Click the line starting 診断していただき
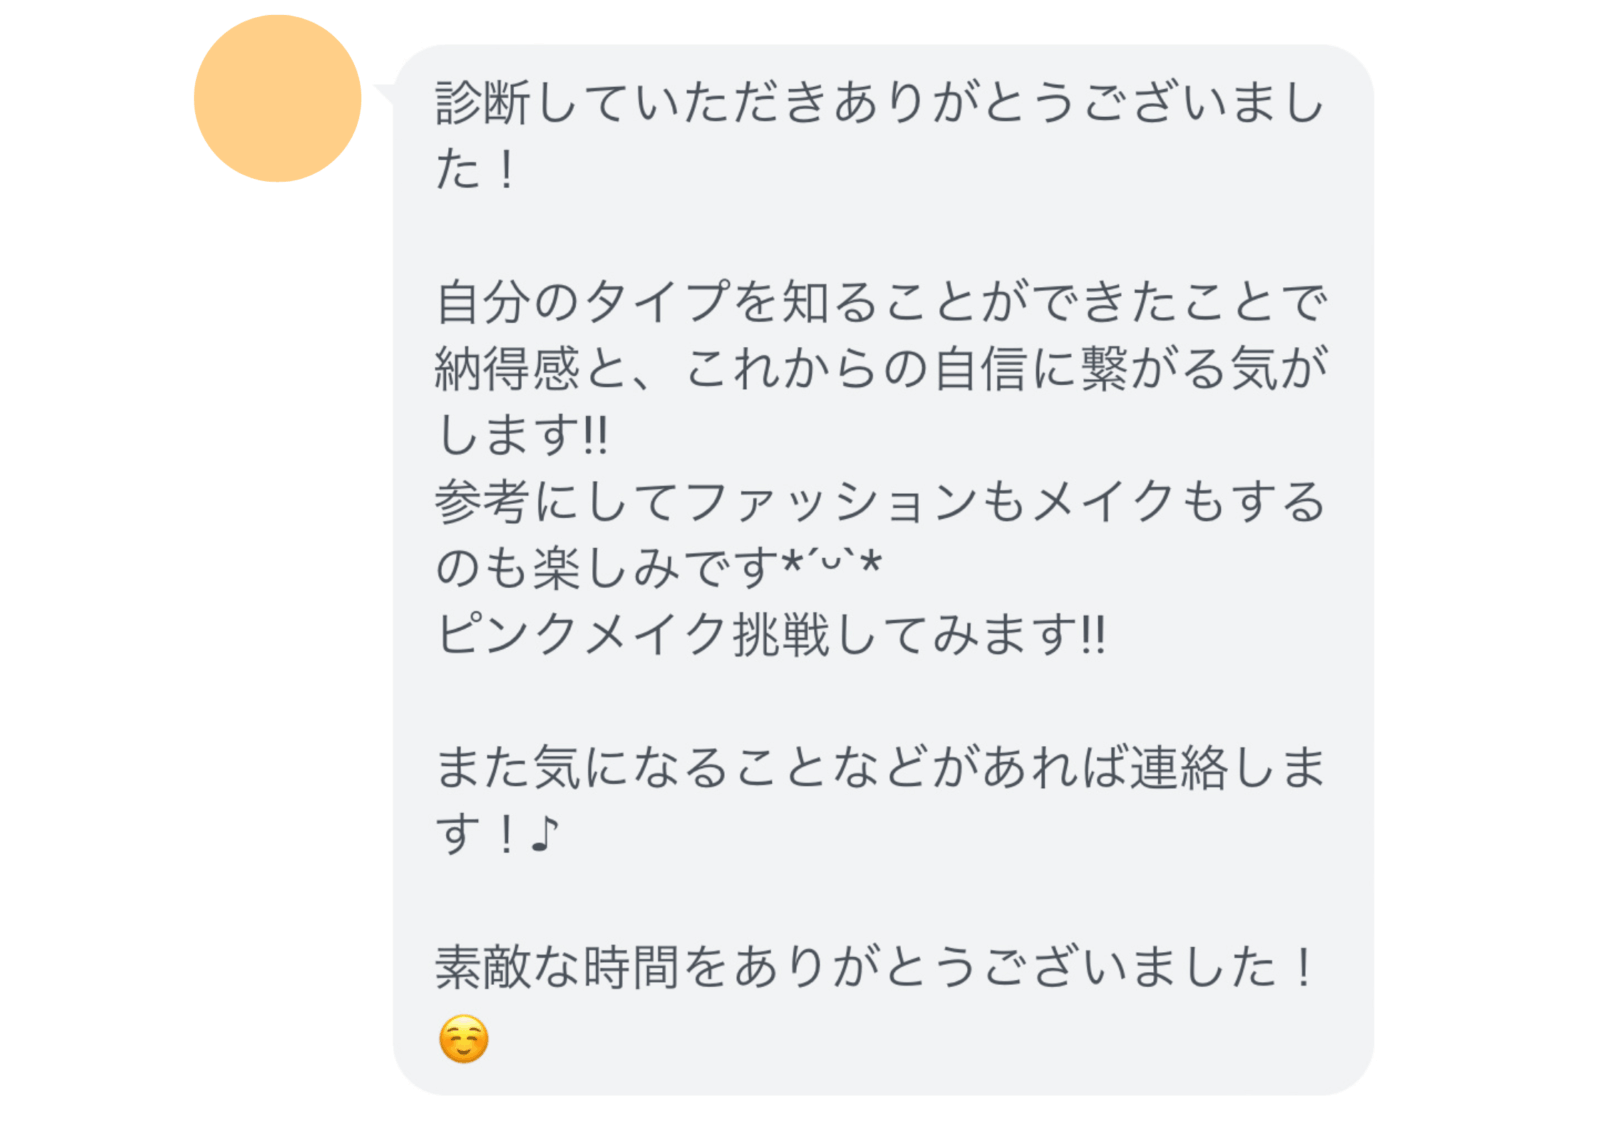 (880, 103)
